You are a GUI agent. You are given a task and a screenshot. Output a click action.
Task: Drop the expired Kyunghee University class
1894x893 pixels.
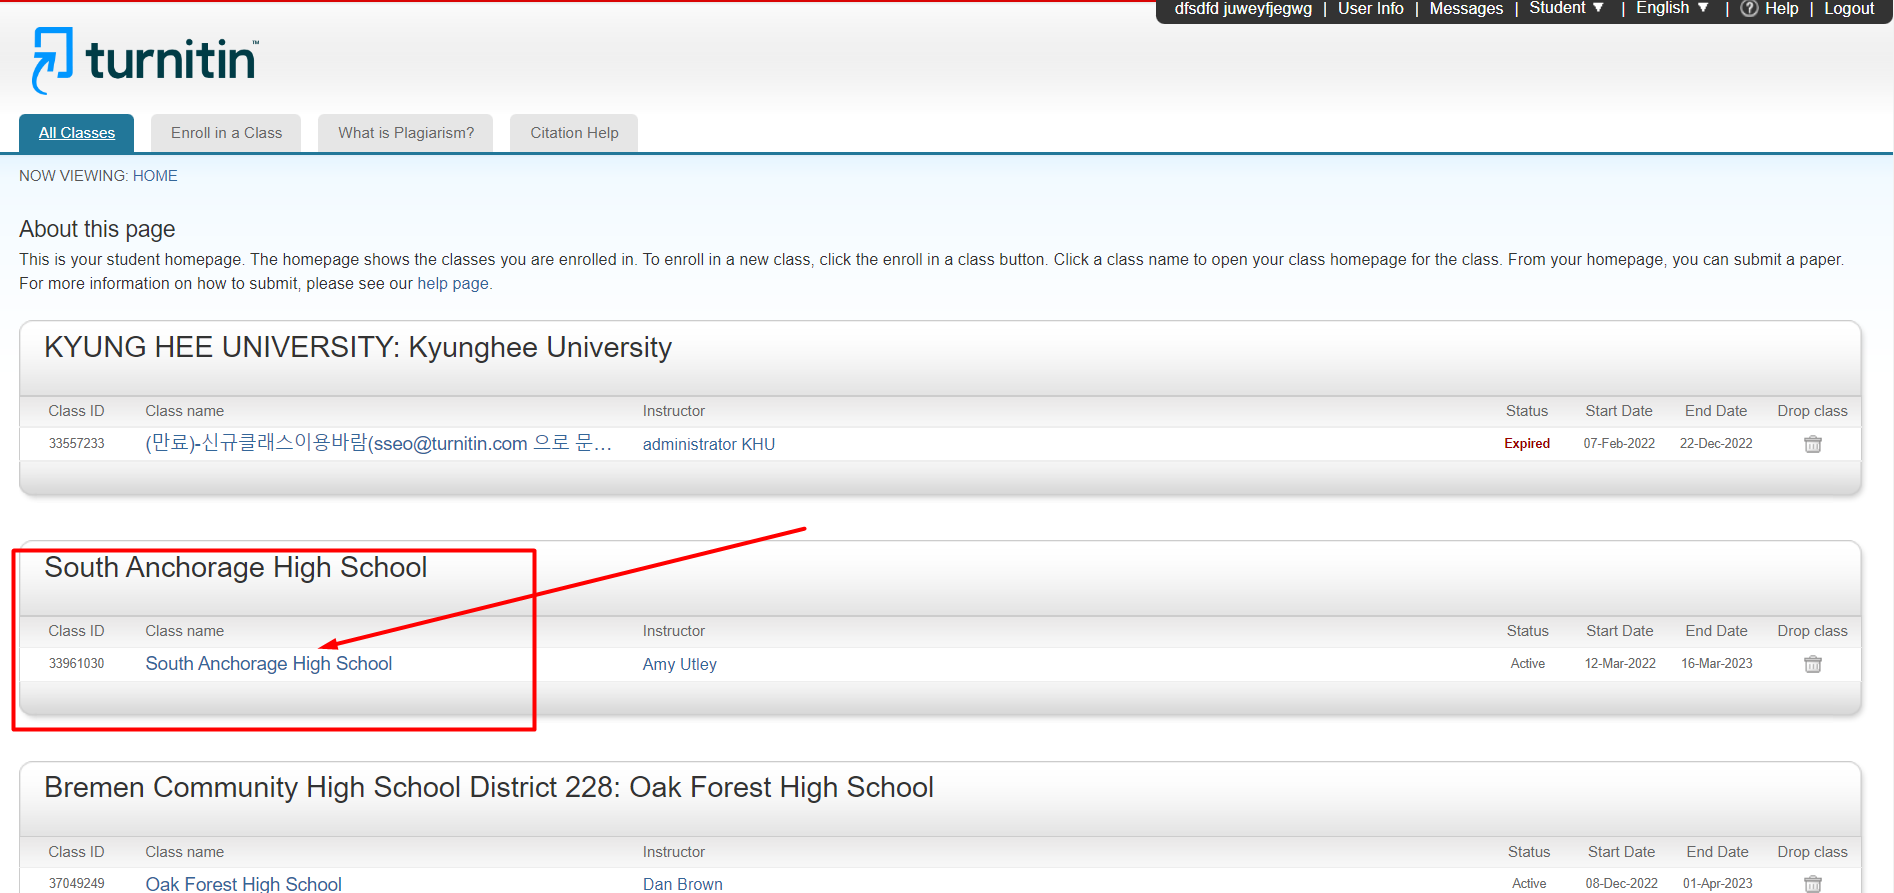click(1812, 444)
